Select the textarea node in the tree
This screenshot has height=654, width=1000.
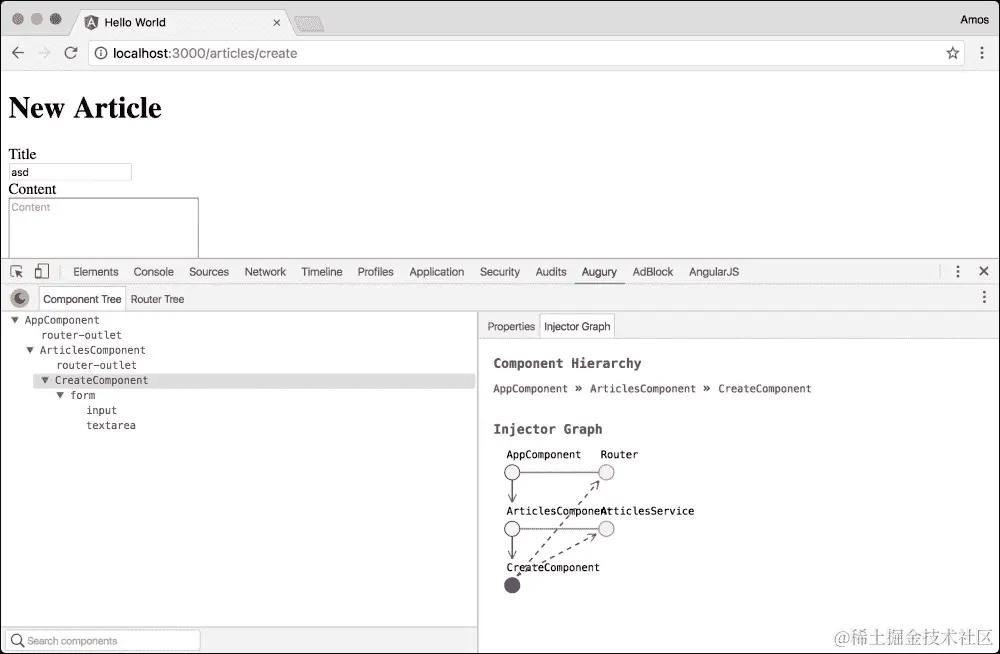111,426
